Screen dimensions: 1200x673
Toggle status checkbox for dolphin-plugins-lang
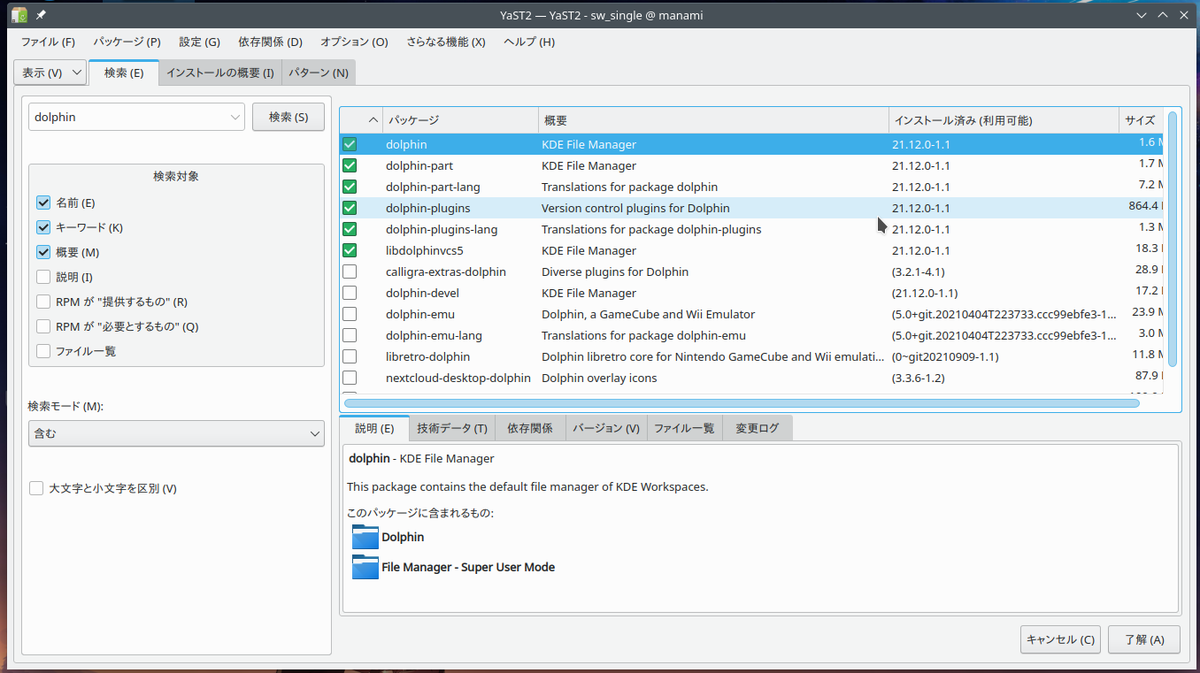[349, 229]
